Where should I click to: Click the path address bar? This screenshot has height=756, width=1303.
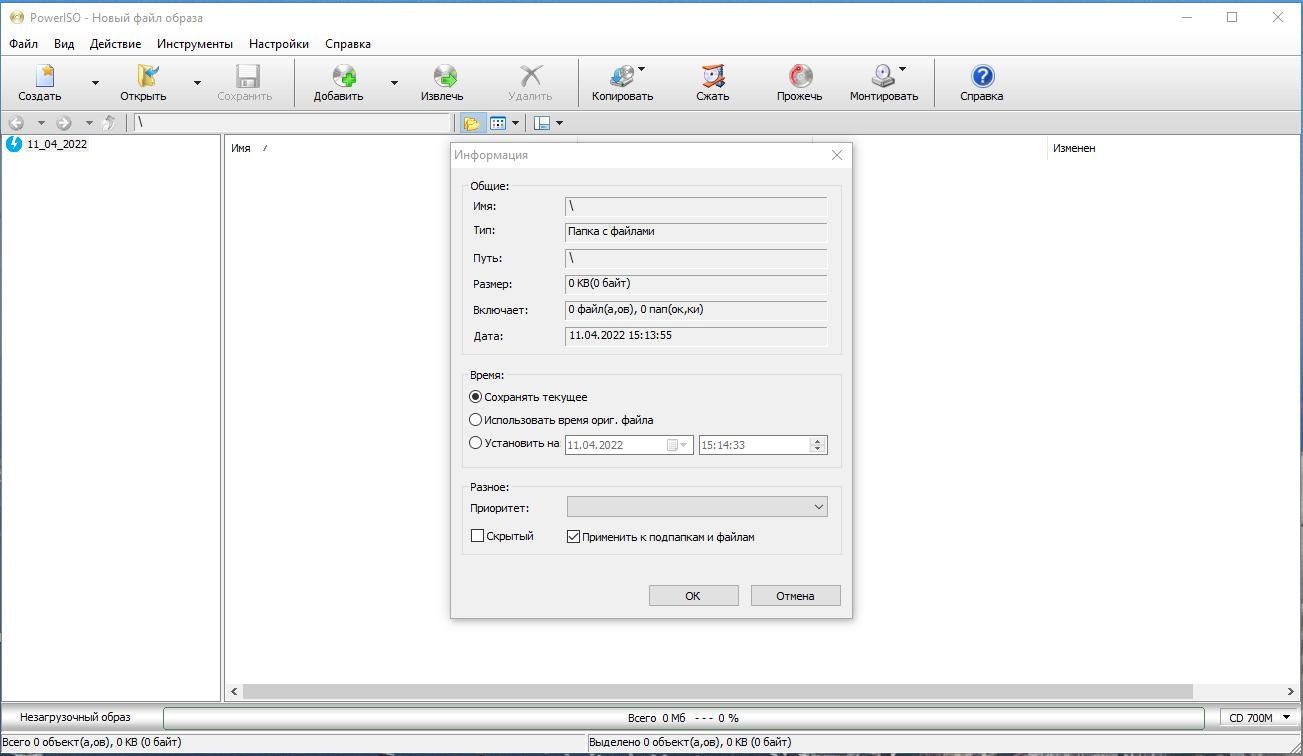(292, 123)
